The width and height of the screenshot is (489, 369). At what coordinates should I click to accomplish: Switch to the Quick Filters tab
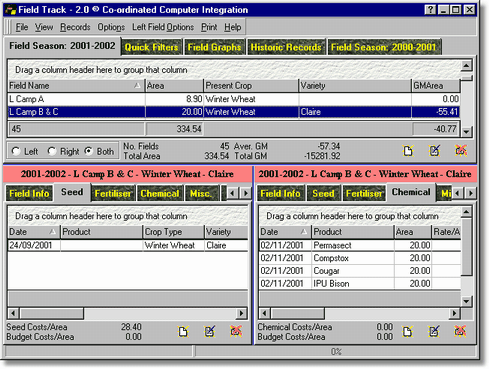coord(151,47)
